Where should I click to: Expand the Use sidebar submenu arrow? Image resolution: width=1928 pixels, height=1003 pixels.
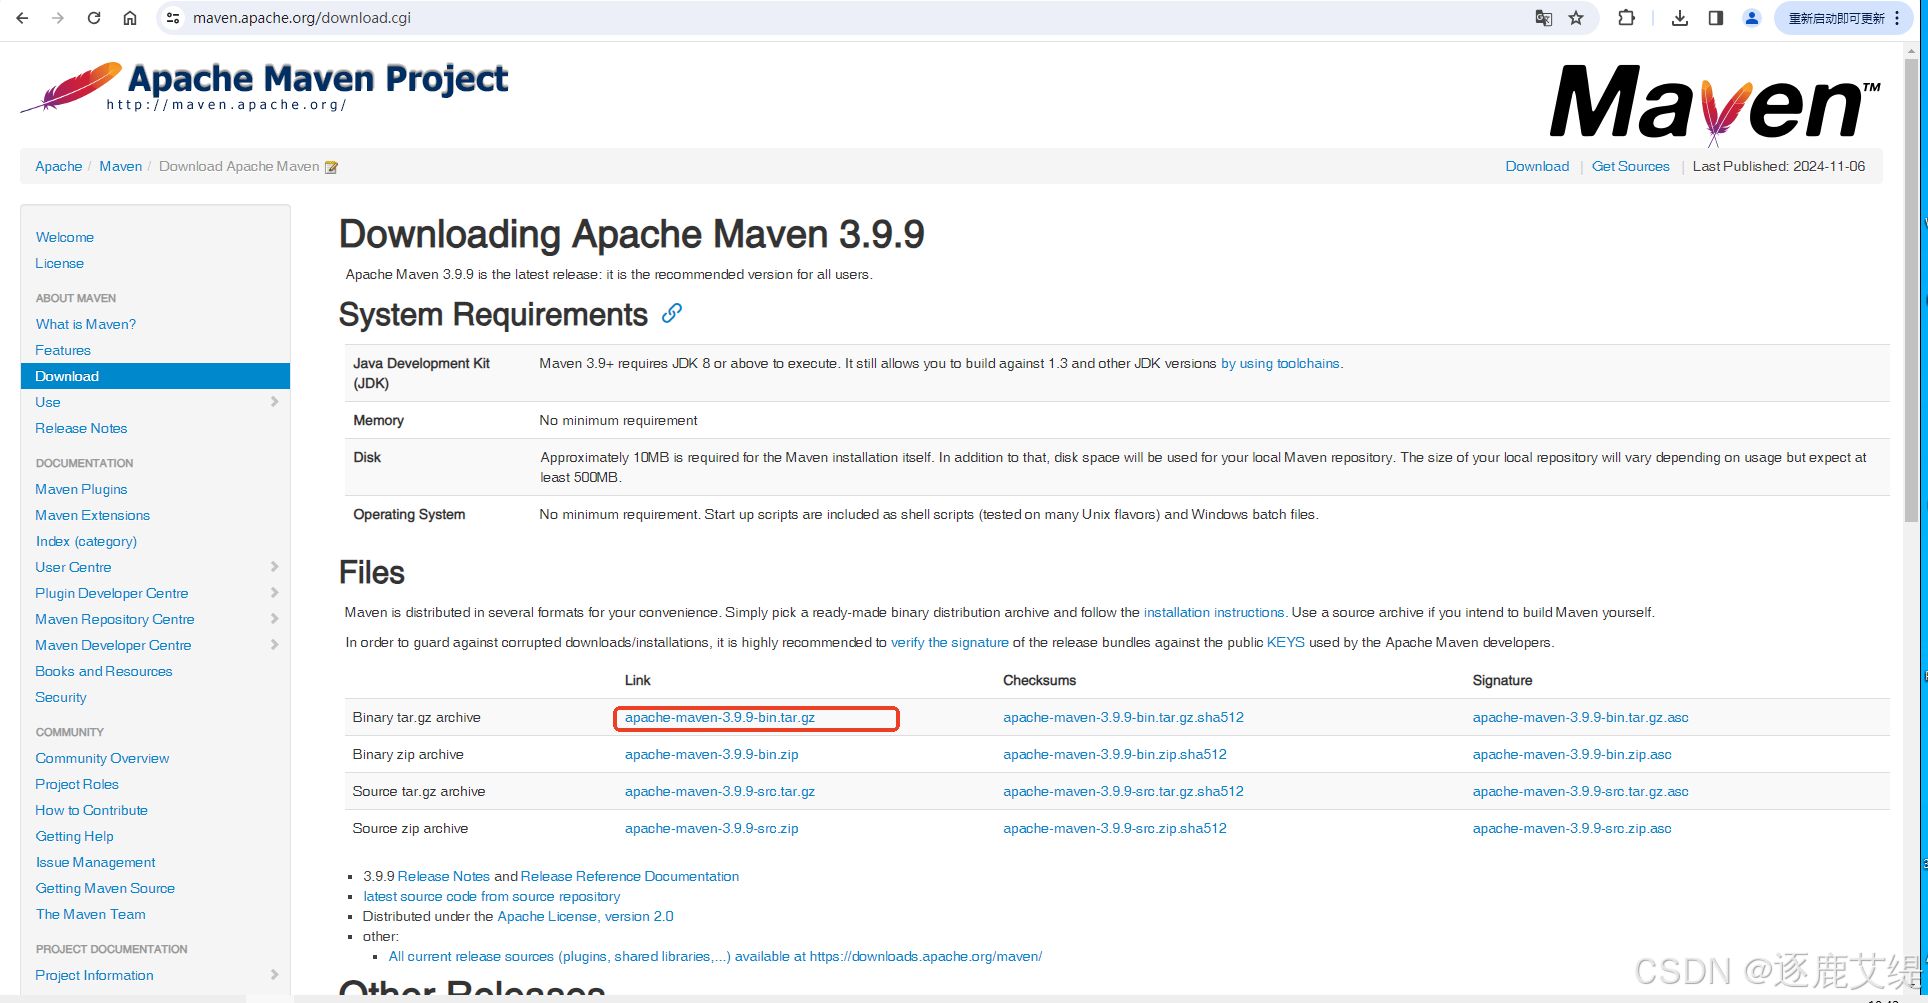pos(275,402)
